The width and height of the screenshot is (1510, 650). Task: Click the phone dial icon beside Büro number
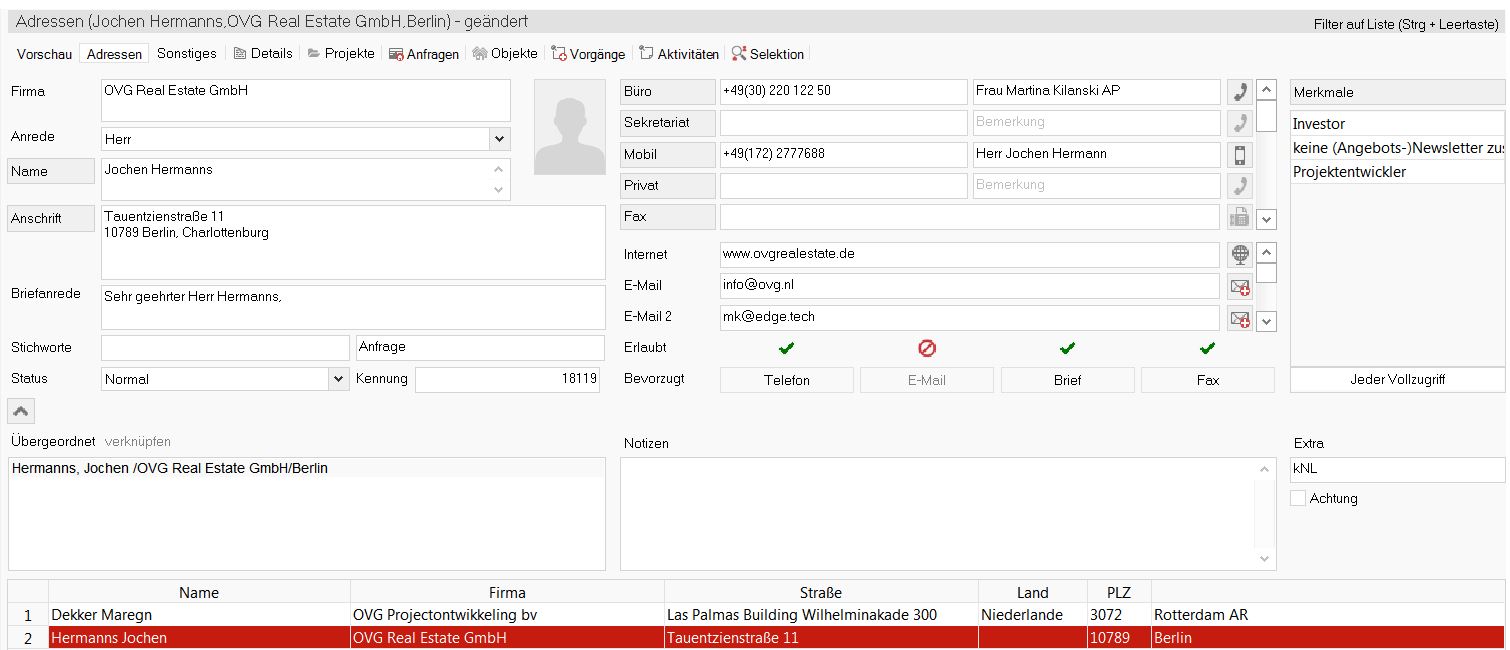(x=1240, y=92)
